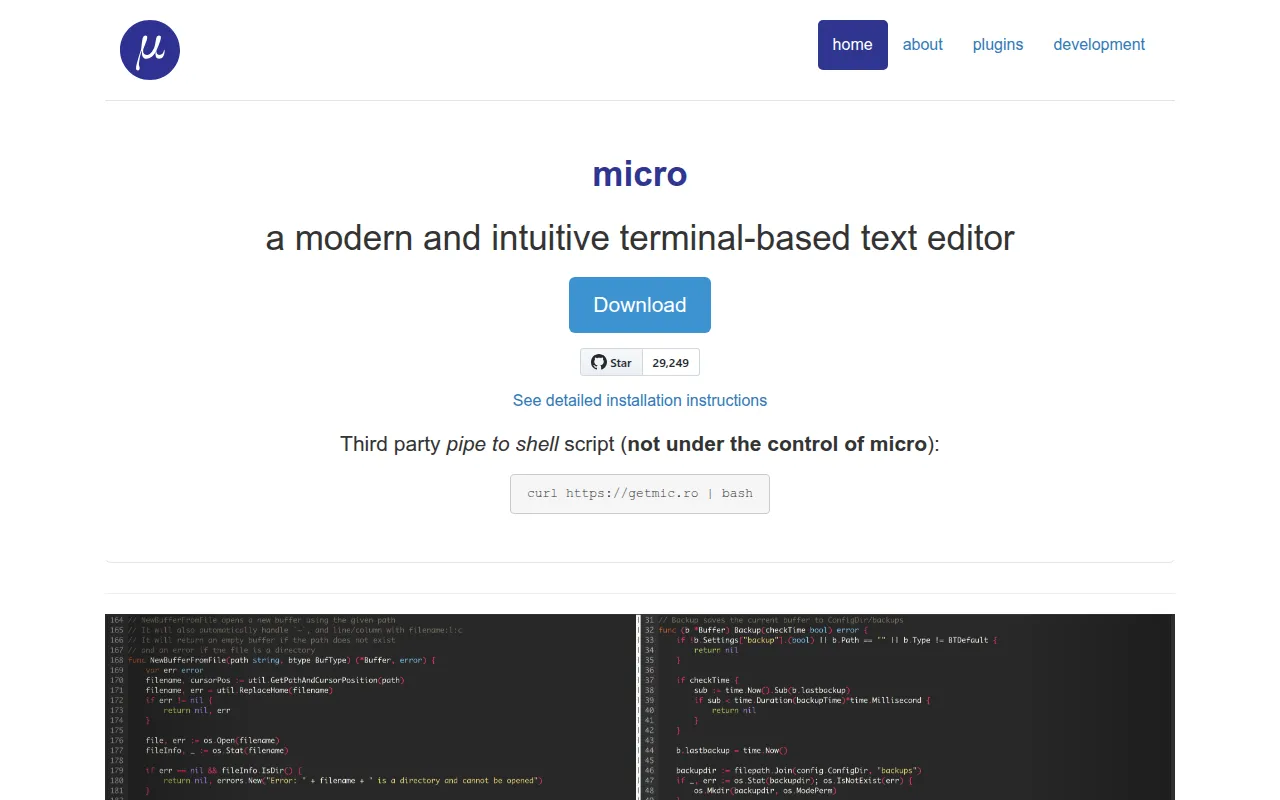
Task: Open the editor screenshot image
Action: 640,707
